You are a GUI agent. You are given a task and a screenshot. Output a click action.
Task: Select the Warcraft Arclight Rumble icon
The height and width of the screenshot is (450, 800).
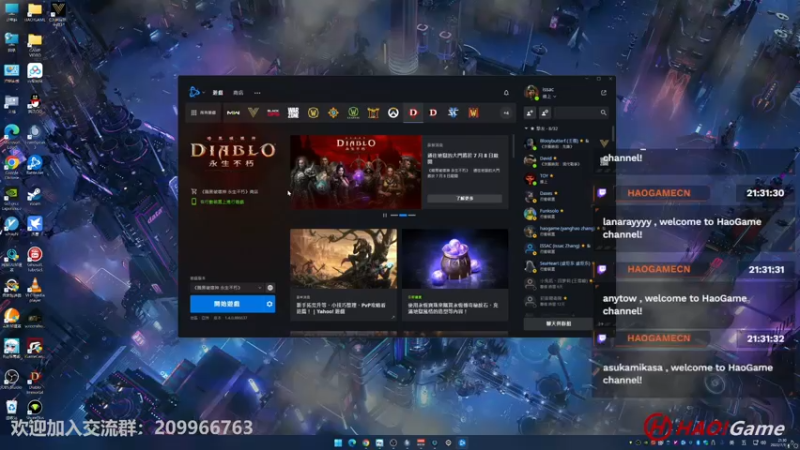373,113
